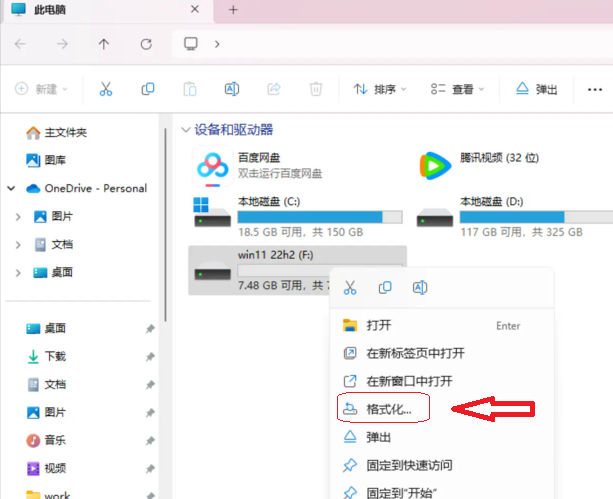The height and width of the screenshot is (499, 613).
Task: Click the sidebar vertical scrollbar
Action: (166, 225)
